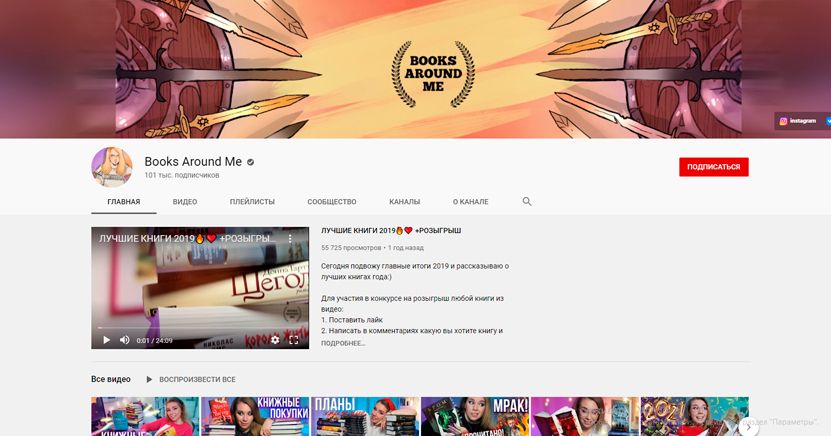Click the play-all triangle icon beside Воспроизвести все
This screenshot has width=831, height=436.
tap(149, 379)
